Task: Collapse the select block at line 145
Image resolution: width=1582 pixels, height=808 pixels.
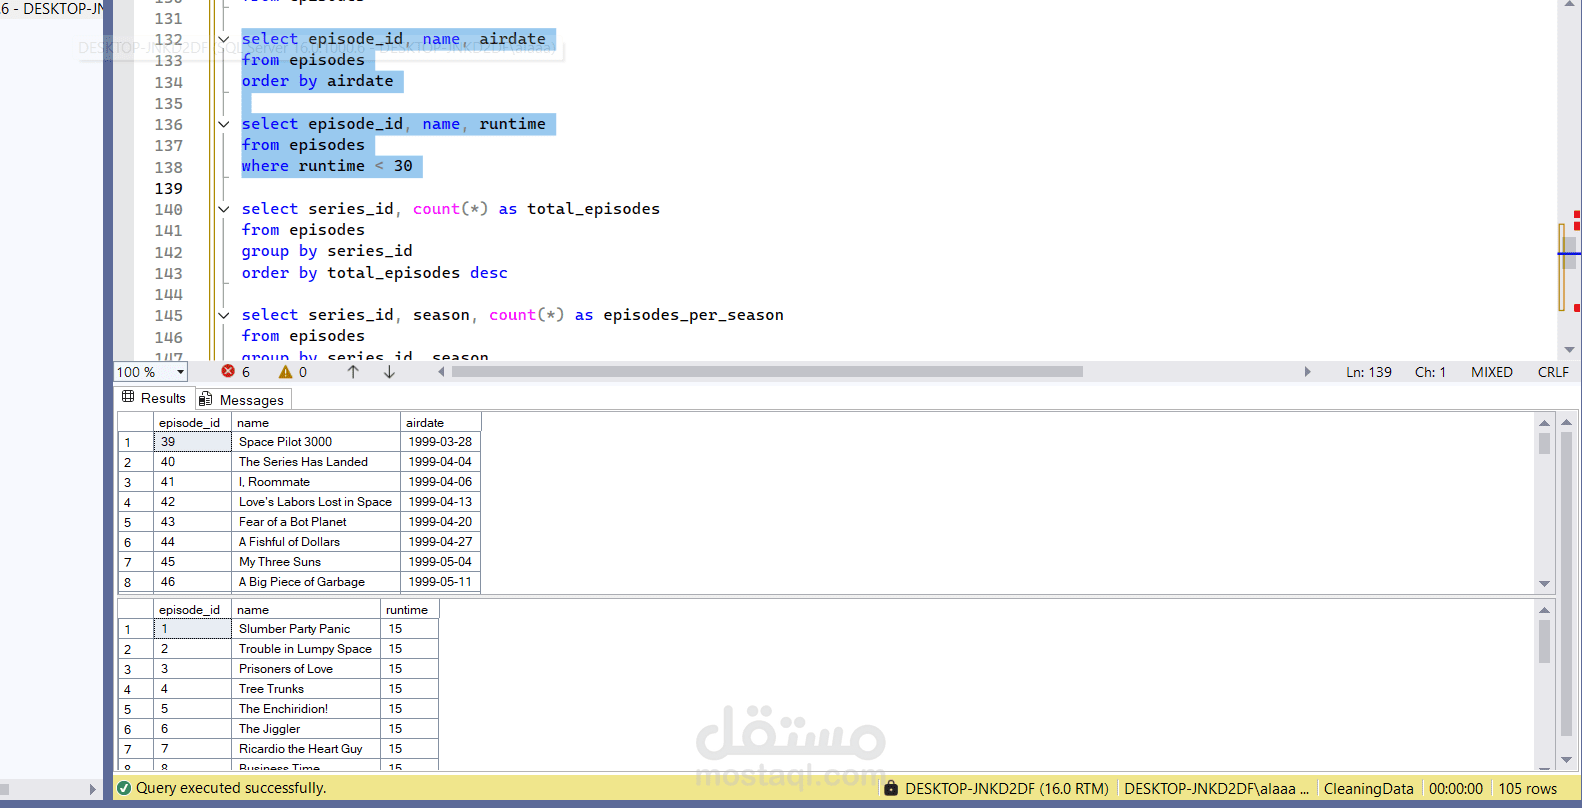Action: pos(224,316)
